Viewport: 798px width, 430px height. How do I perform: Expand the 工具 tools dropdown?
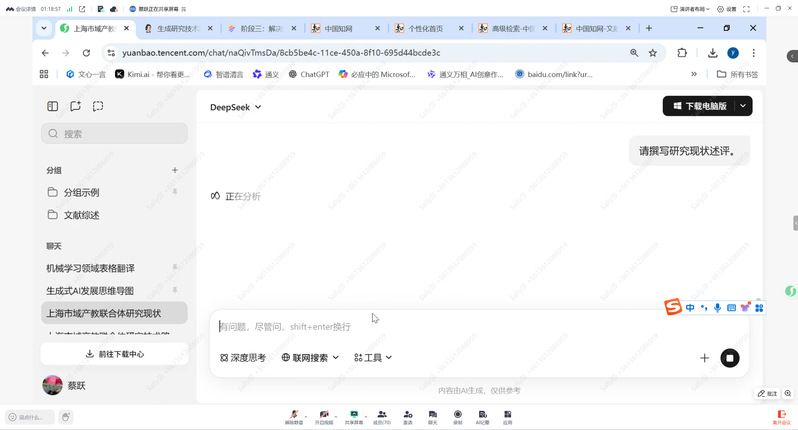[373, 357]
